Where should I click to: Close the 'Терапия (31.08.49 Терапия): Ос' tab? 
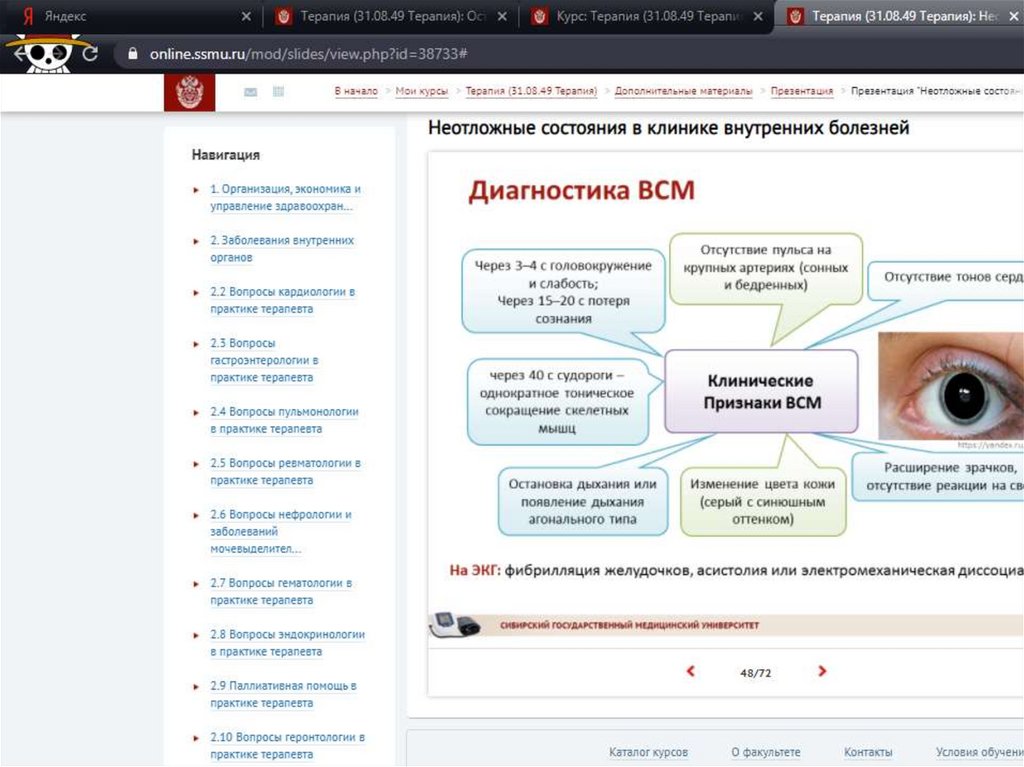(x=502, y=16)
